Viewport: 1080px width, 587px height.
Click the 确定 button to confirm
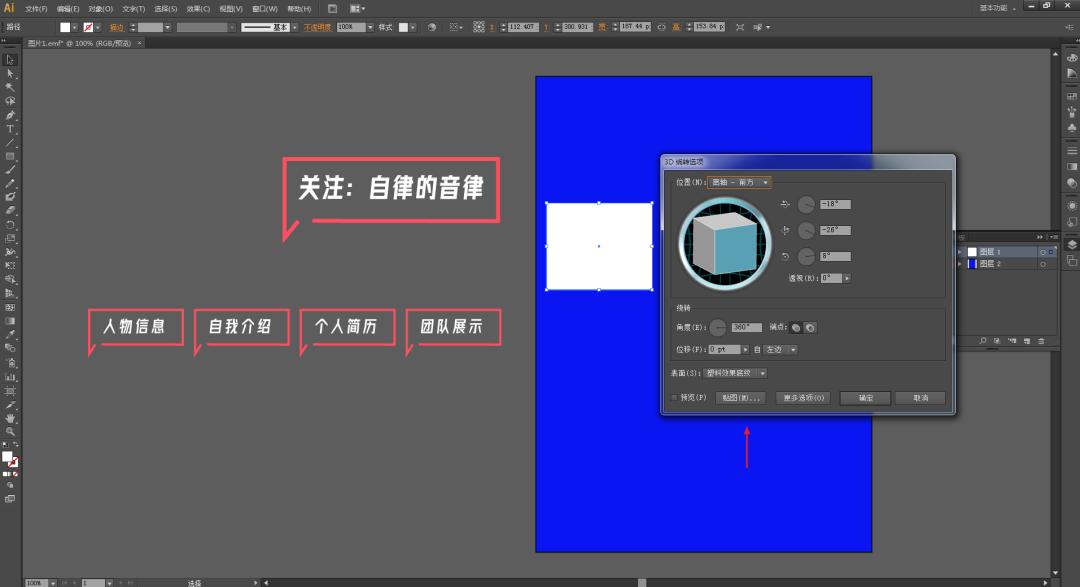866,398
